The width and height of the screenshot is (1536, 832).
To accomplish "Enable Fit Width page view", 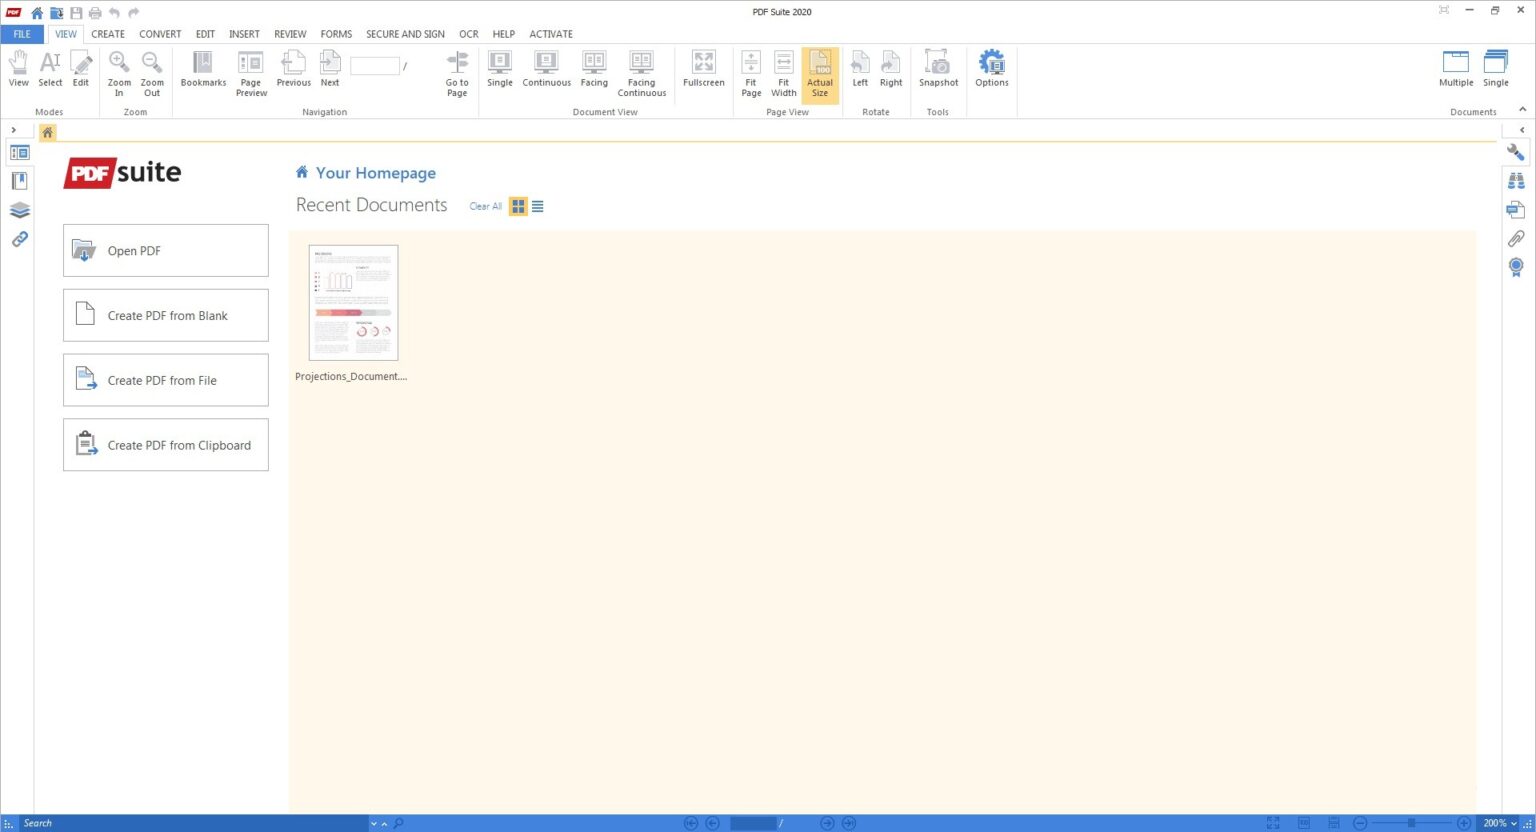I will (x=783, y=68).
